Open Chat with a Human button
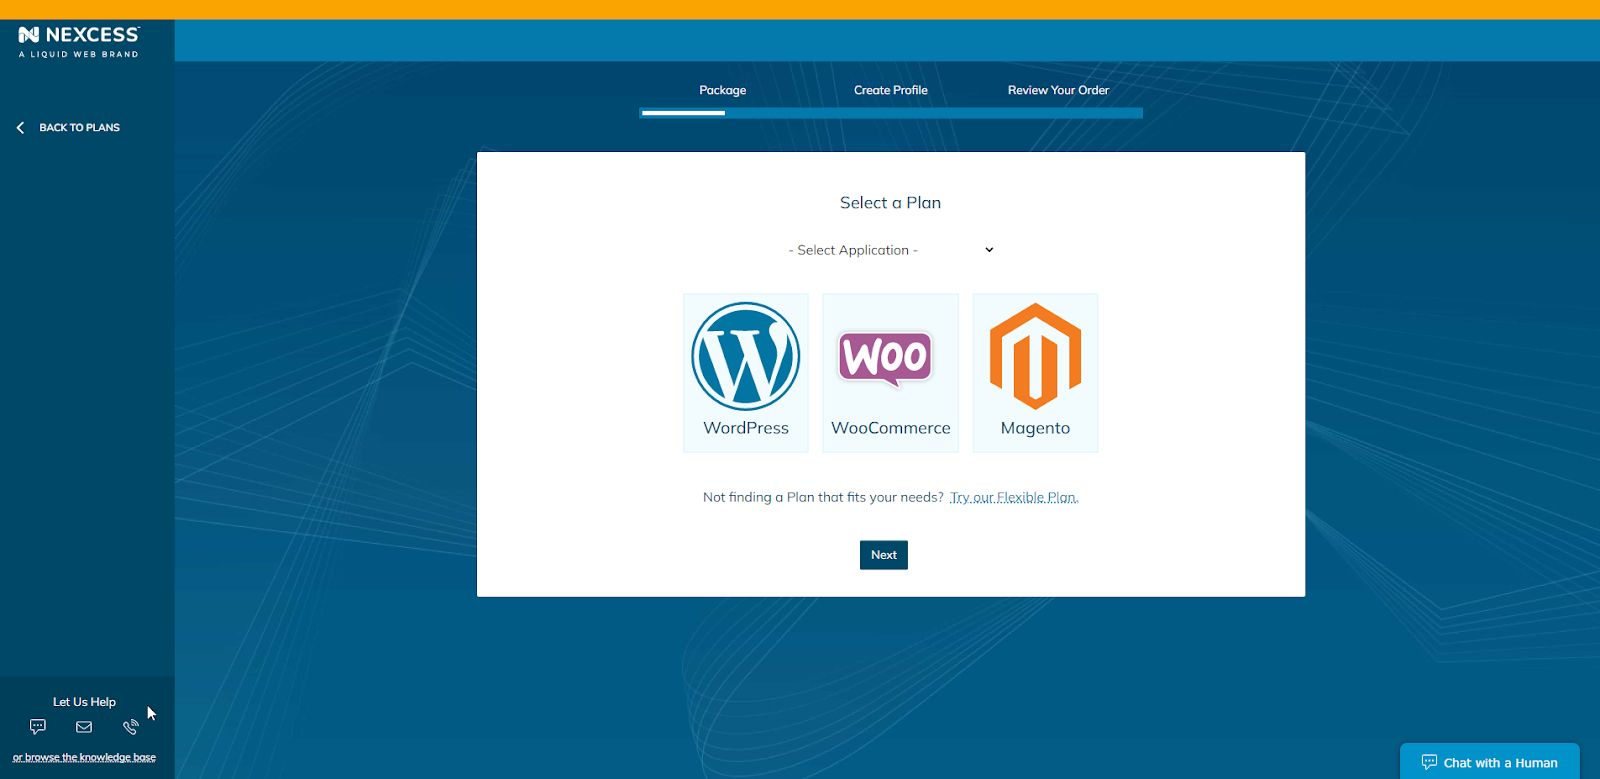This screenshot has height=779, width=1600. pos(1490,762)
